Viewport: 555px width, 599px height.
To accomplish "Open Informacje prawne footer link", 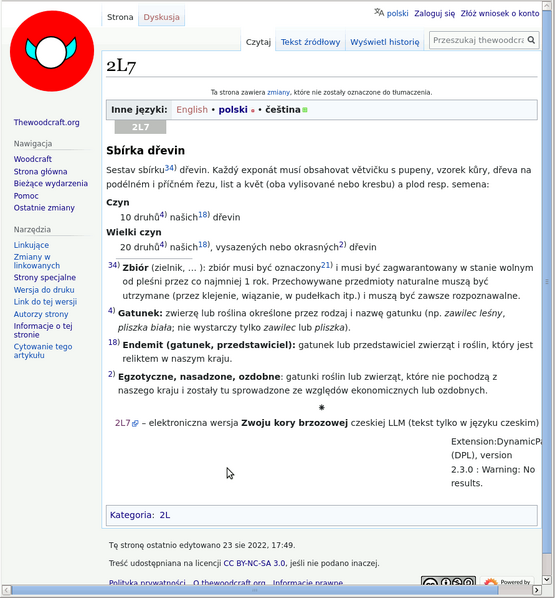I will [x=308, y=583].
